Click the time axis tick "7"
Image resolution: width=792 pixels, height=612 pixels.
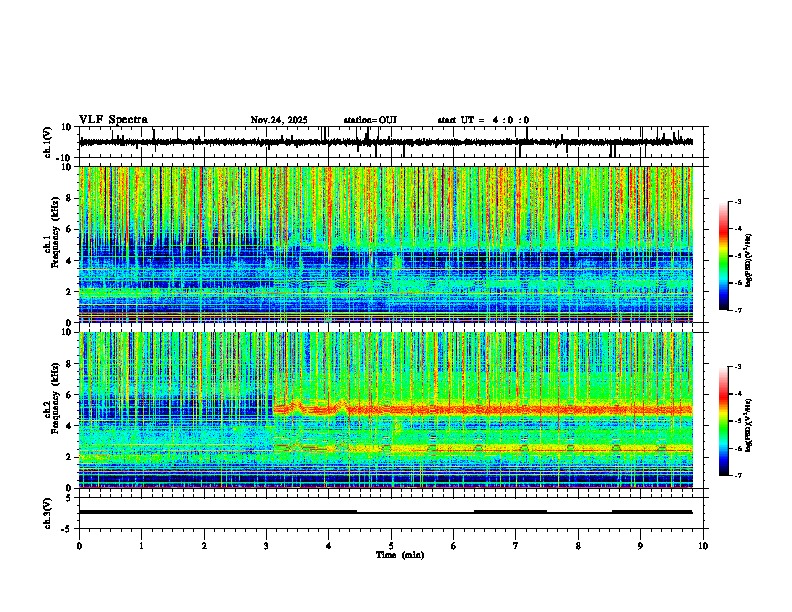point(516,546)
